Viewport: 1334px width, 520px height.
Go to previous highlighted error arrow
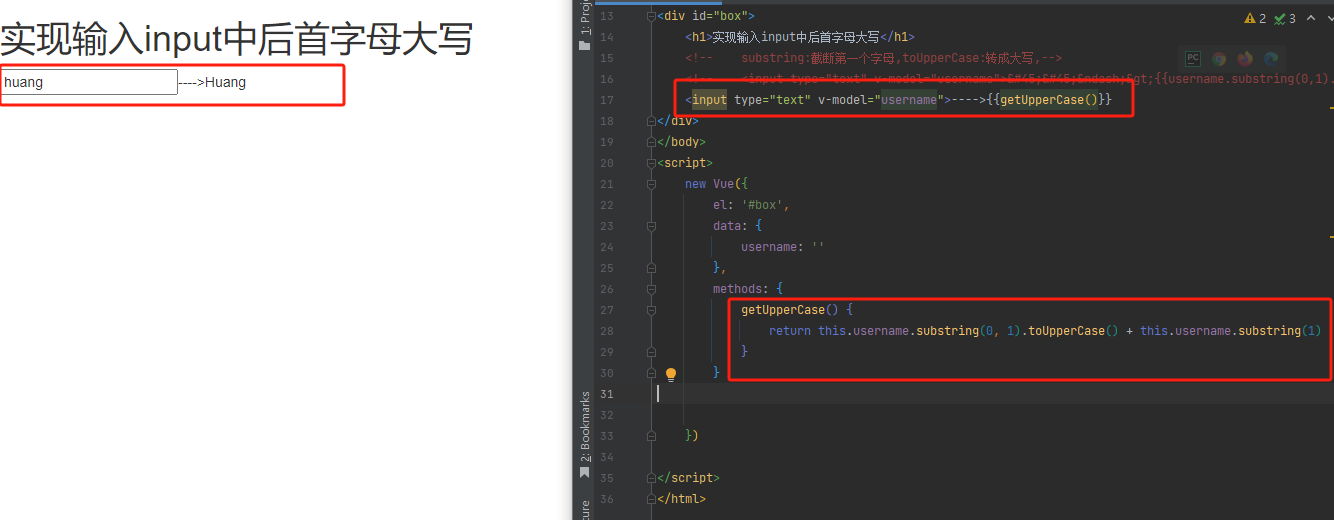pos(1311,18)
